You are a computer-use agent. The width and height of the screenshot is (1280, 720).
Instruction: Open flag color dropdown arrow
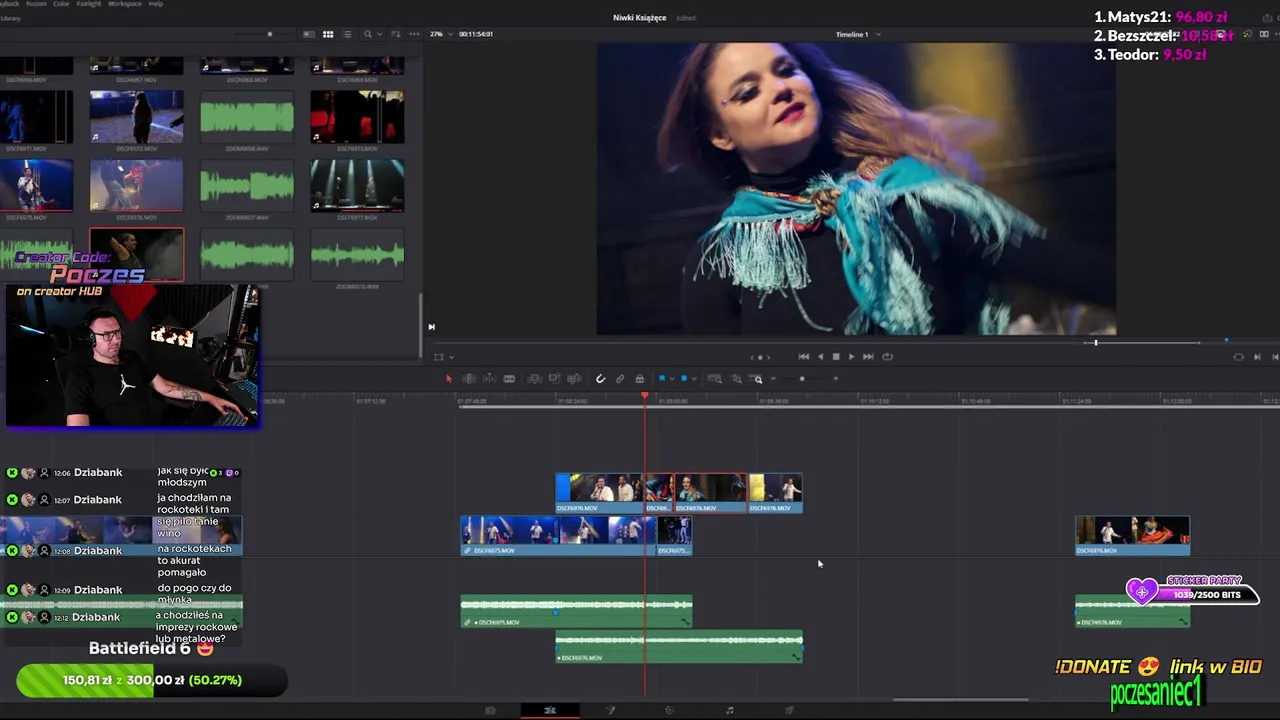pos(672,379)
